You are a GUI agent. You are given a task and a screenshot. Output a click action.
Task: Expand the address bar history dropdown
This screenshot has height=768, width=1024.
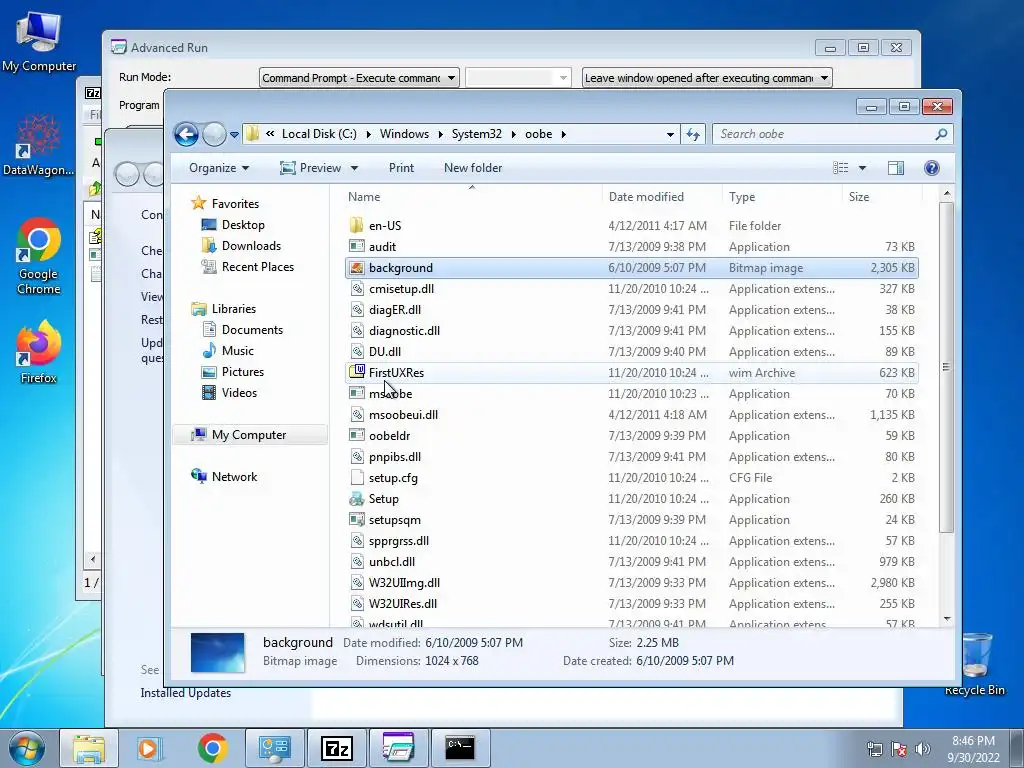[670, 135]
